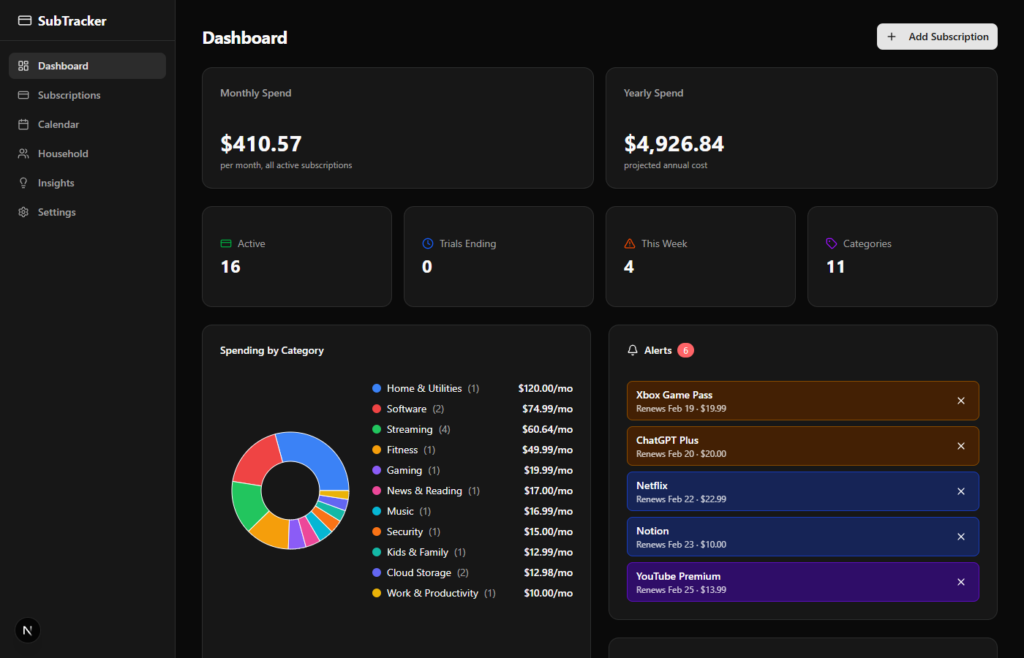Select the Dashboard grid icon
Image resolution: width=1024 pixels, height=658 pixels.
(24, 65)
